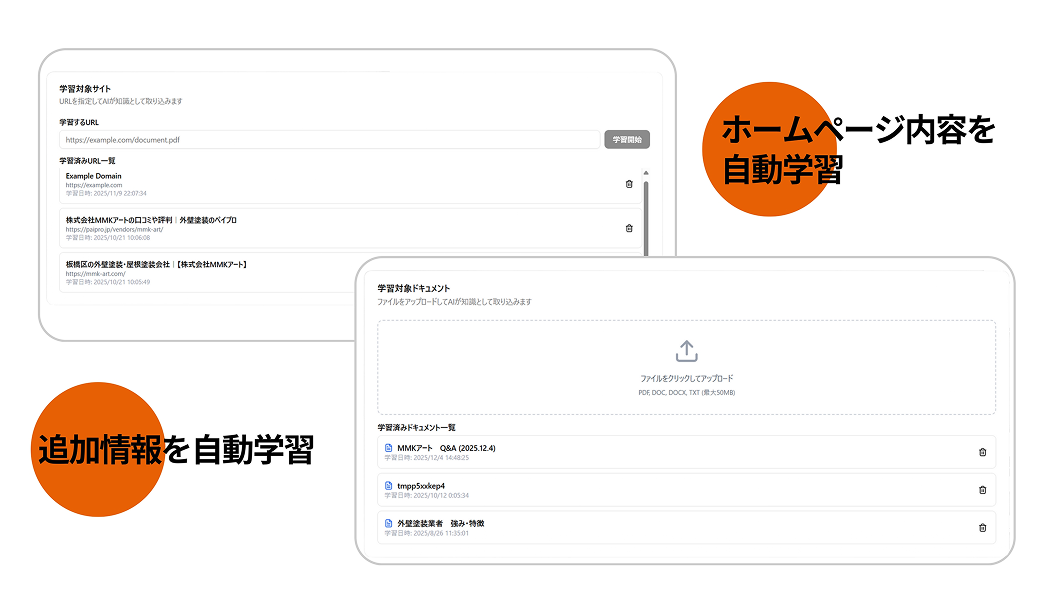
Task: Select the 板橋区の外壁塗装 entry title
Action: pos(155,266)
